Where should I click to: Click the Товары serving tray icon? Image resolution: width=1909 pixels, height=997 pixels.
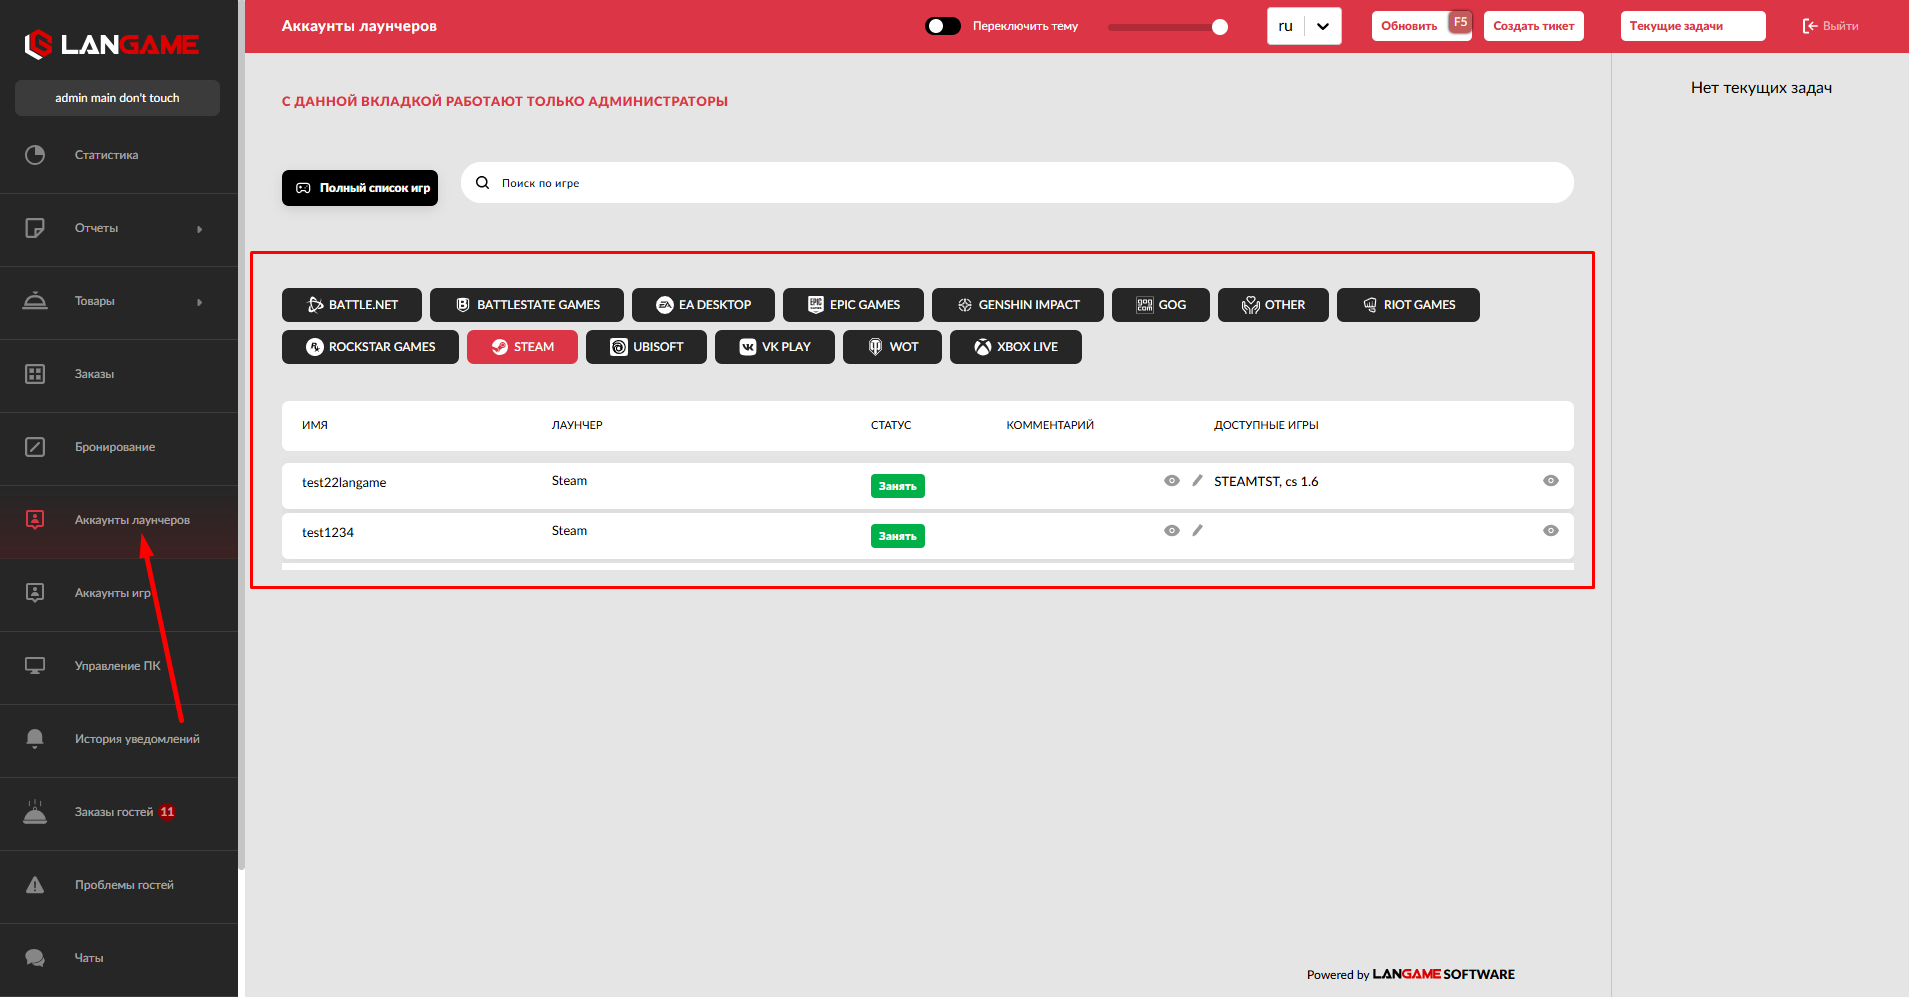[x=35, y=301]
